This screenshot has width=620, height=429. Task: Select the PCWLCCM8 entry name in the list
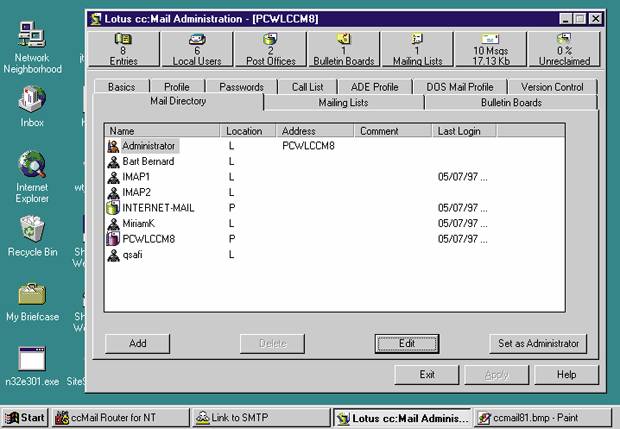pyautogui.click(x=149, y=239)
